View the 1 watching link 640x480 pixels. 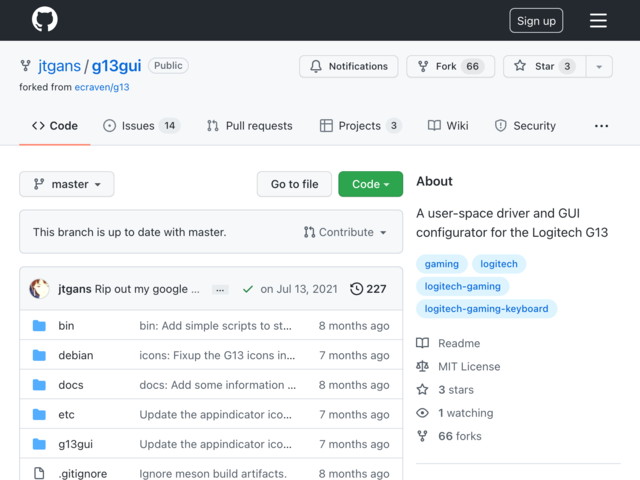(x=455, y=413)
